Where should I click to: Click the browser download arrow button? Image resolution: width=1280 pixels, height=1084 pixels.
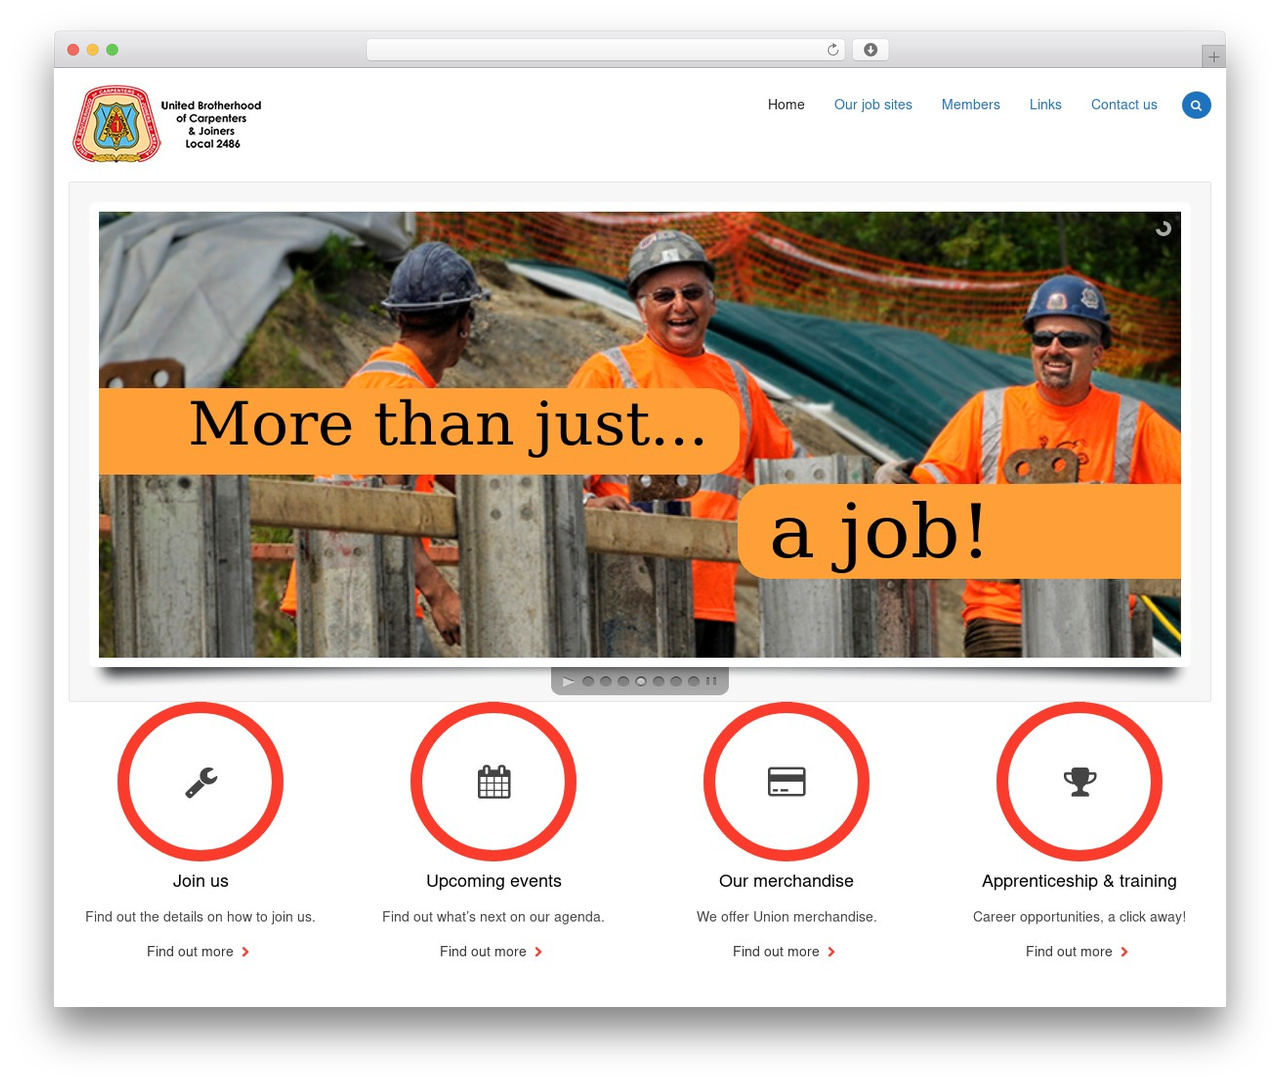click(x=870, y=50)
